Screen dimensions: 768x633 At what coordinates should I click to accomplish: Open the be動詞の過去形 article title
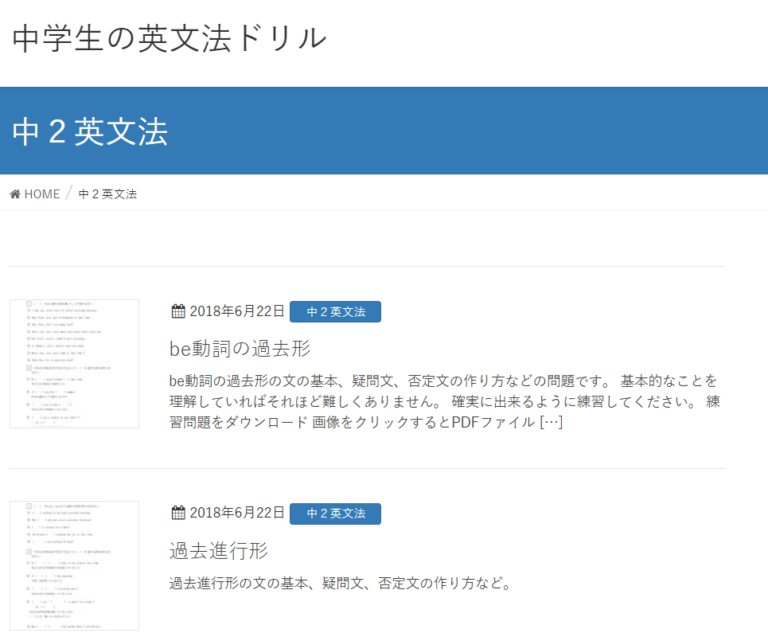(240, 349)
